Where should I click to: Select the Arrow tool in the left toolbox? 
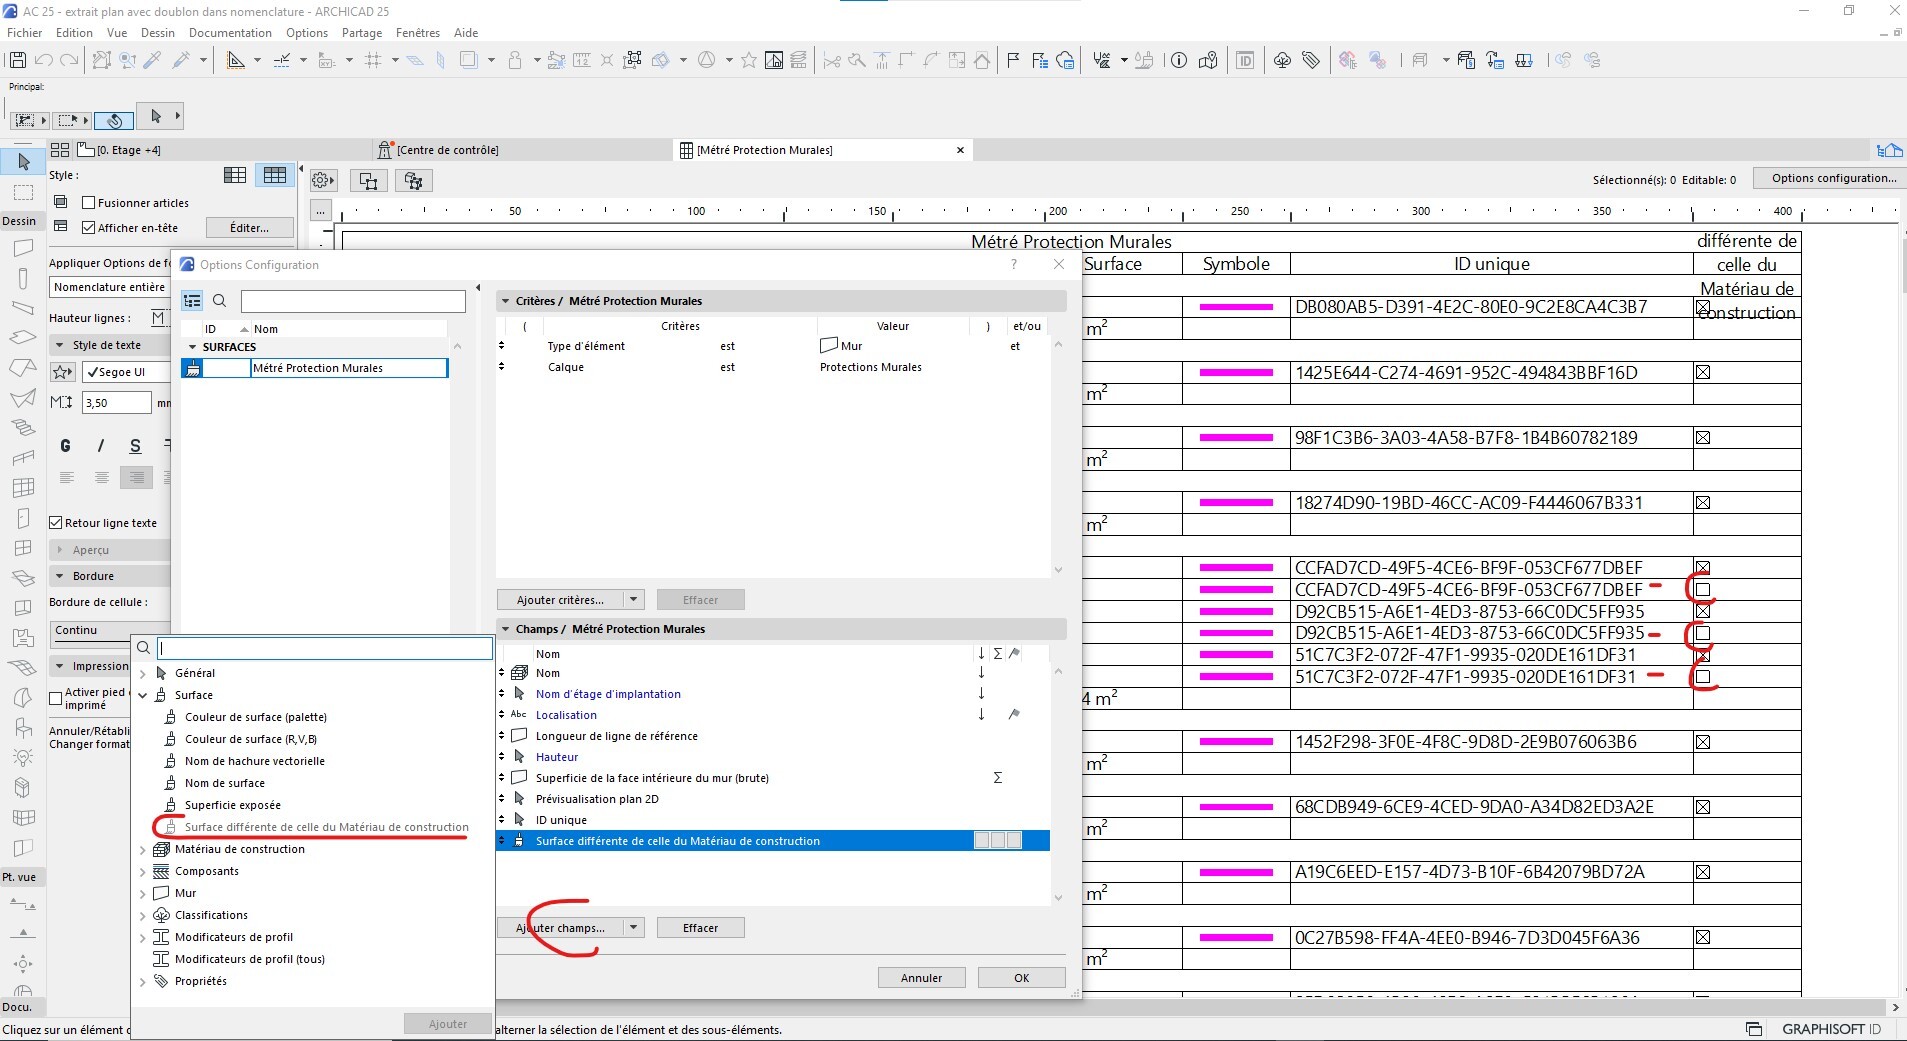click(x=23, y=161)
